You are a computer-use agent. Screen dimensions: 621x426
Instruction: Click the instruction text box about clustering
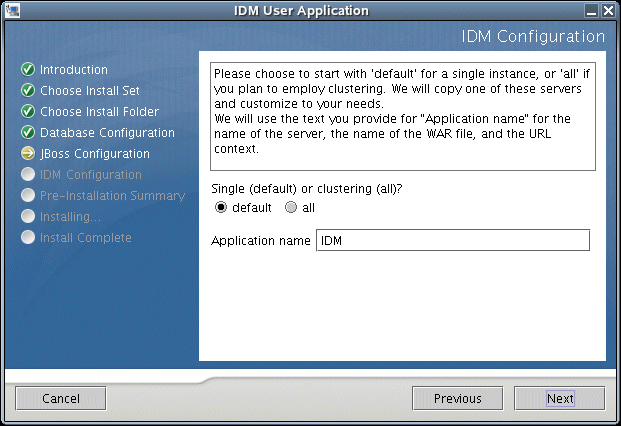point(403,119)
